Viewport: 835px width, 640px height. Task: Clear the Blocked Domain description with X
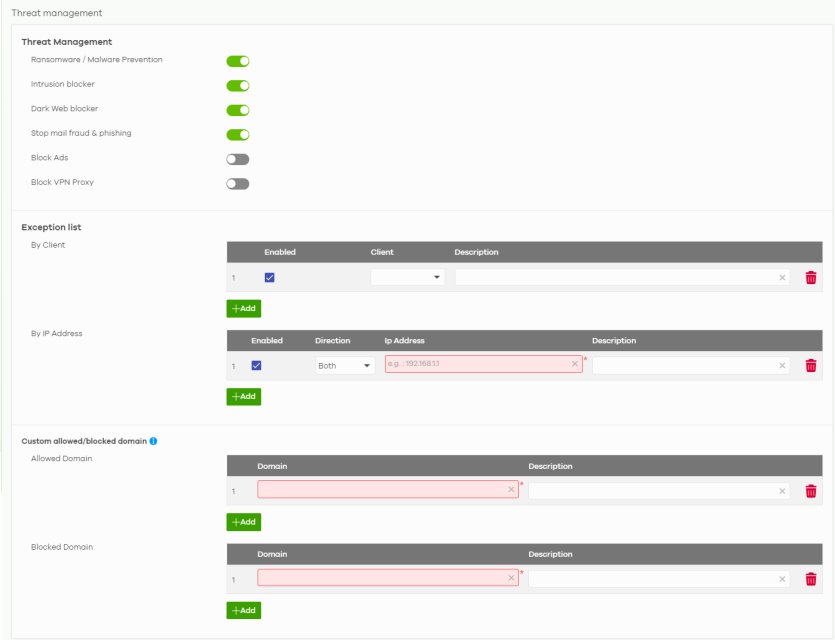tap(782, 579)
